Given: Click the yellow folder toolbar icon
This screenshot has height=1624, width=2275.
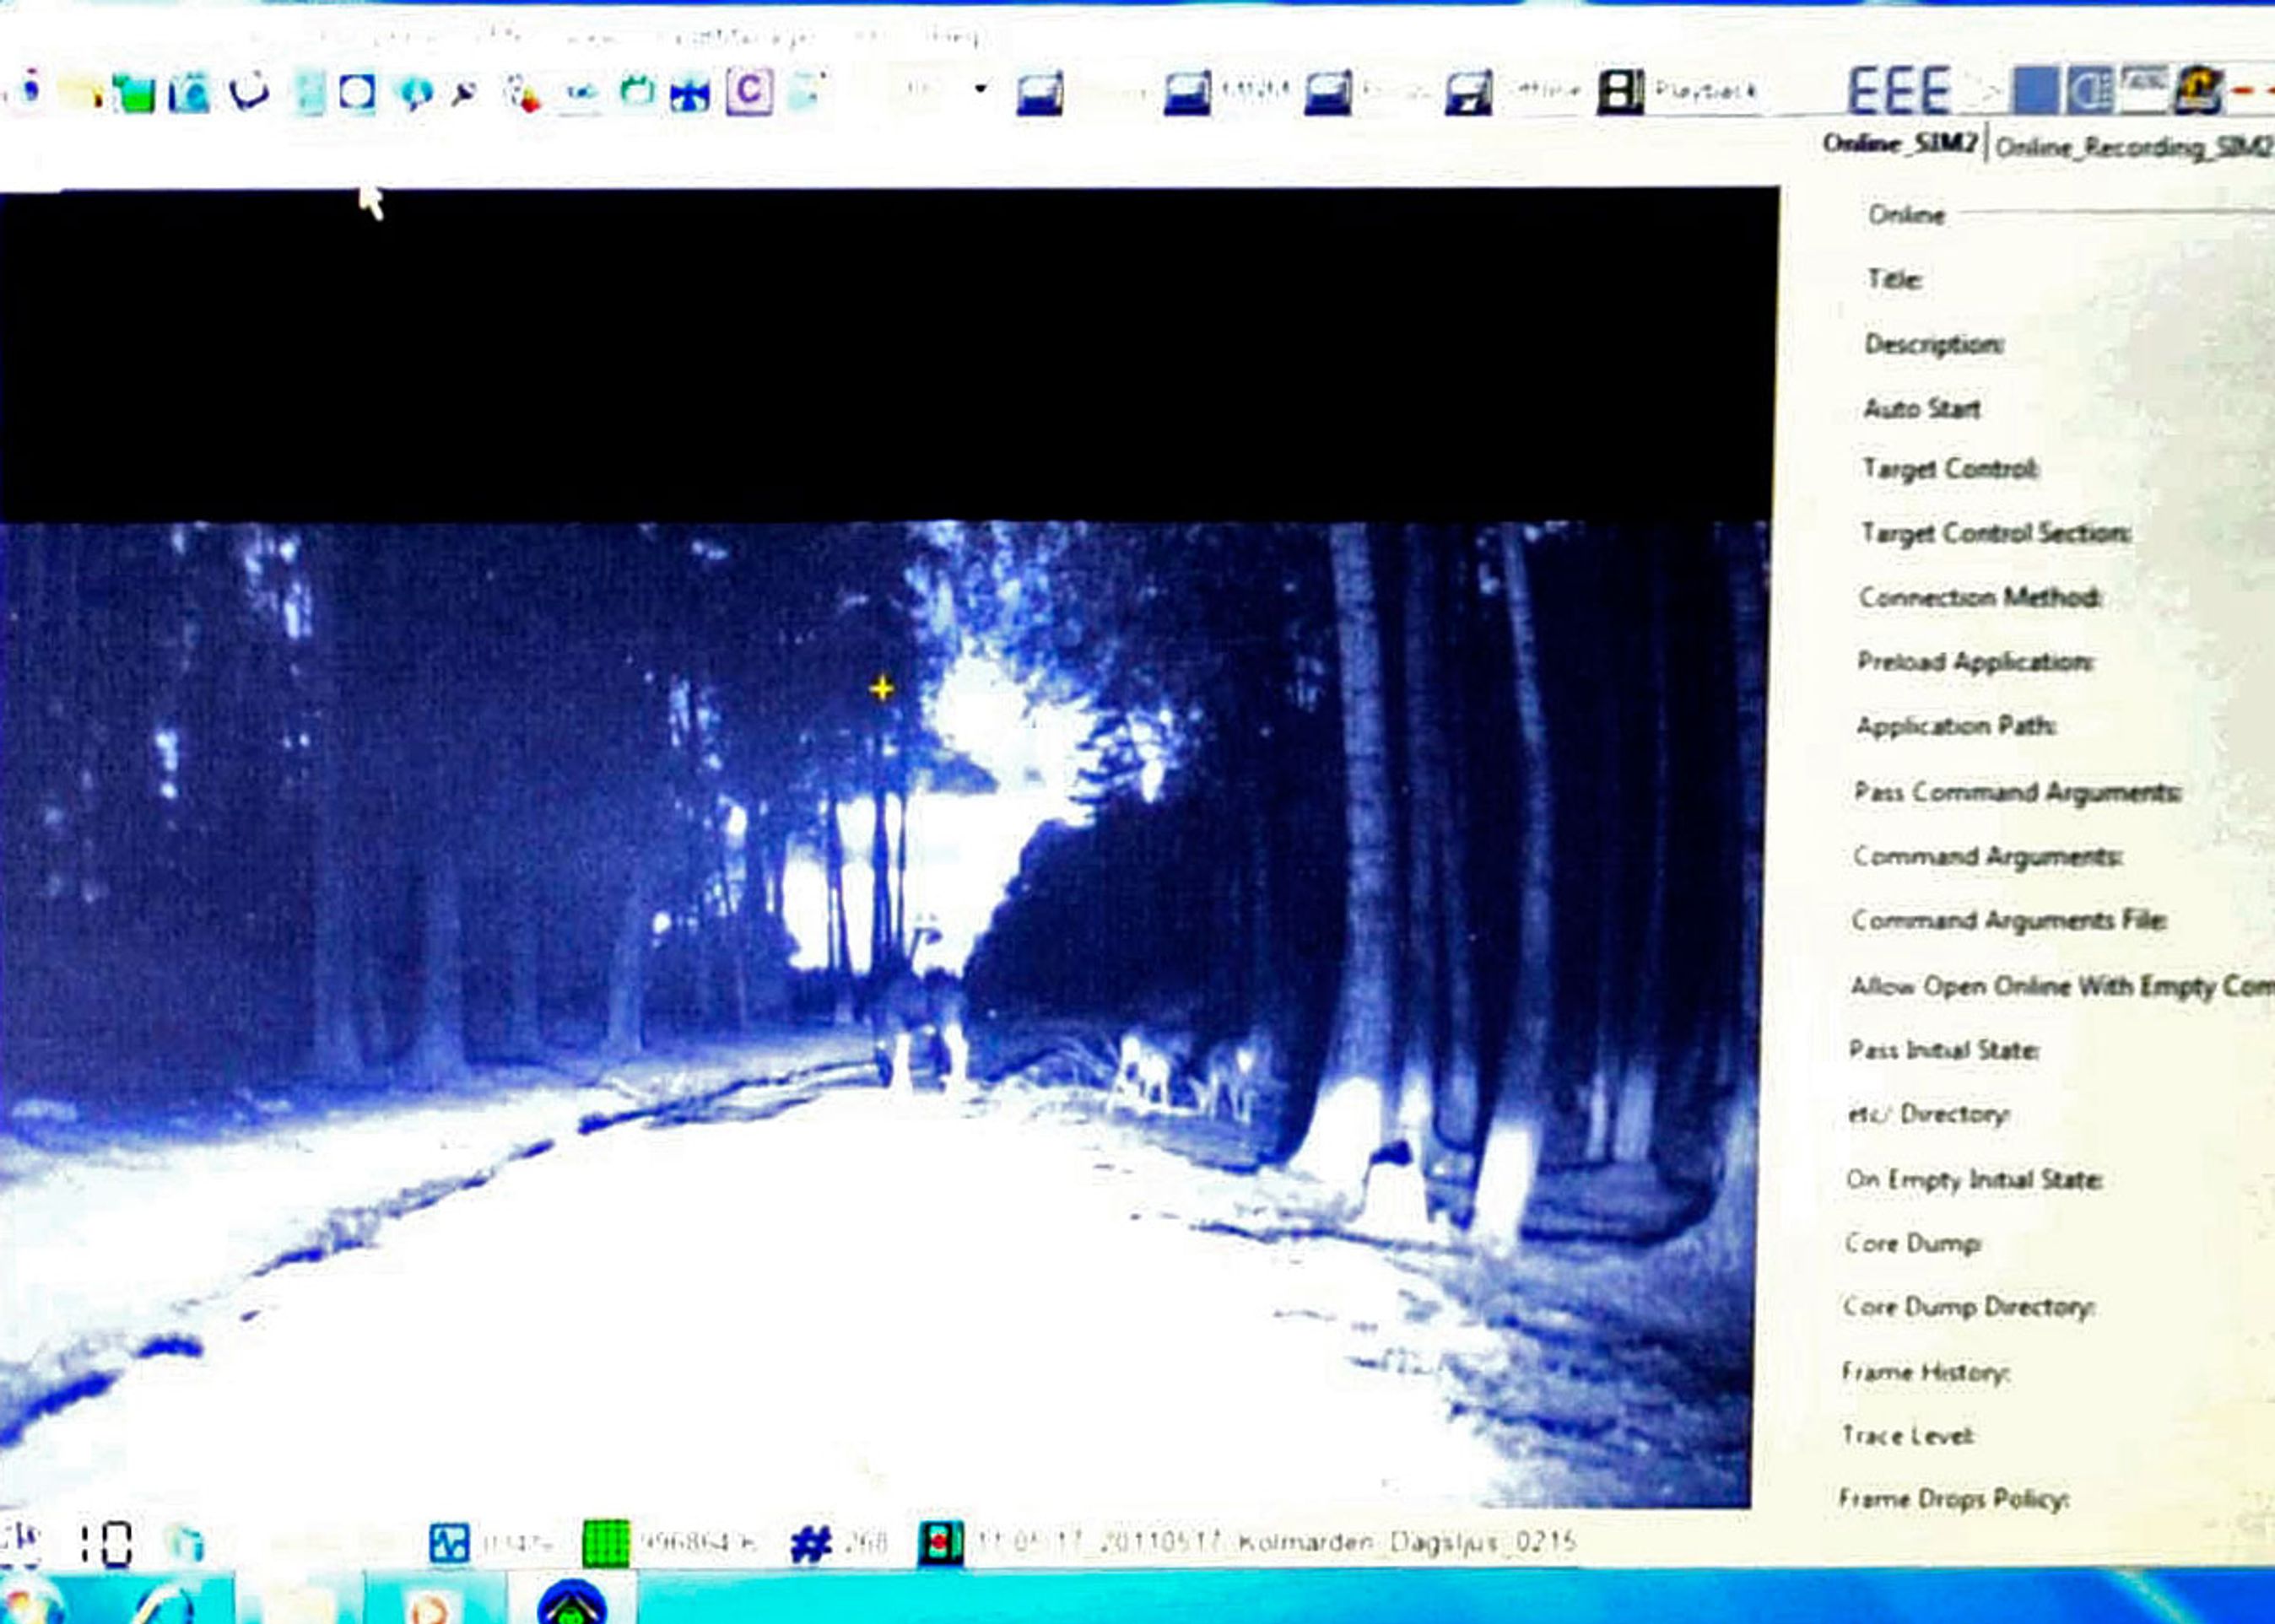Looking at the screenshot, I should click(x=82, y=94).
